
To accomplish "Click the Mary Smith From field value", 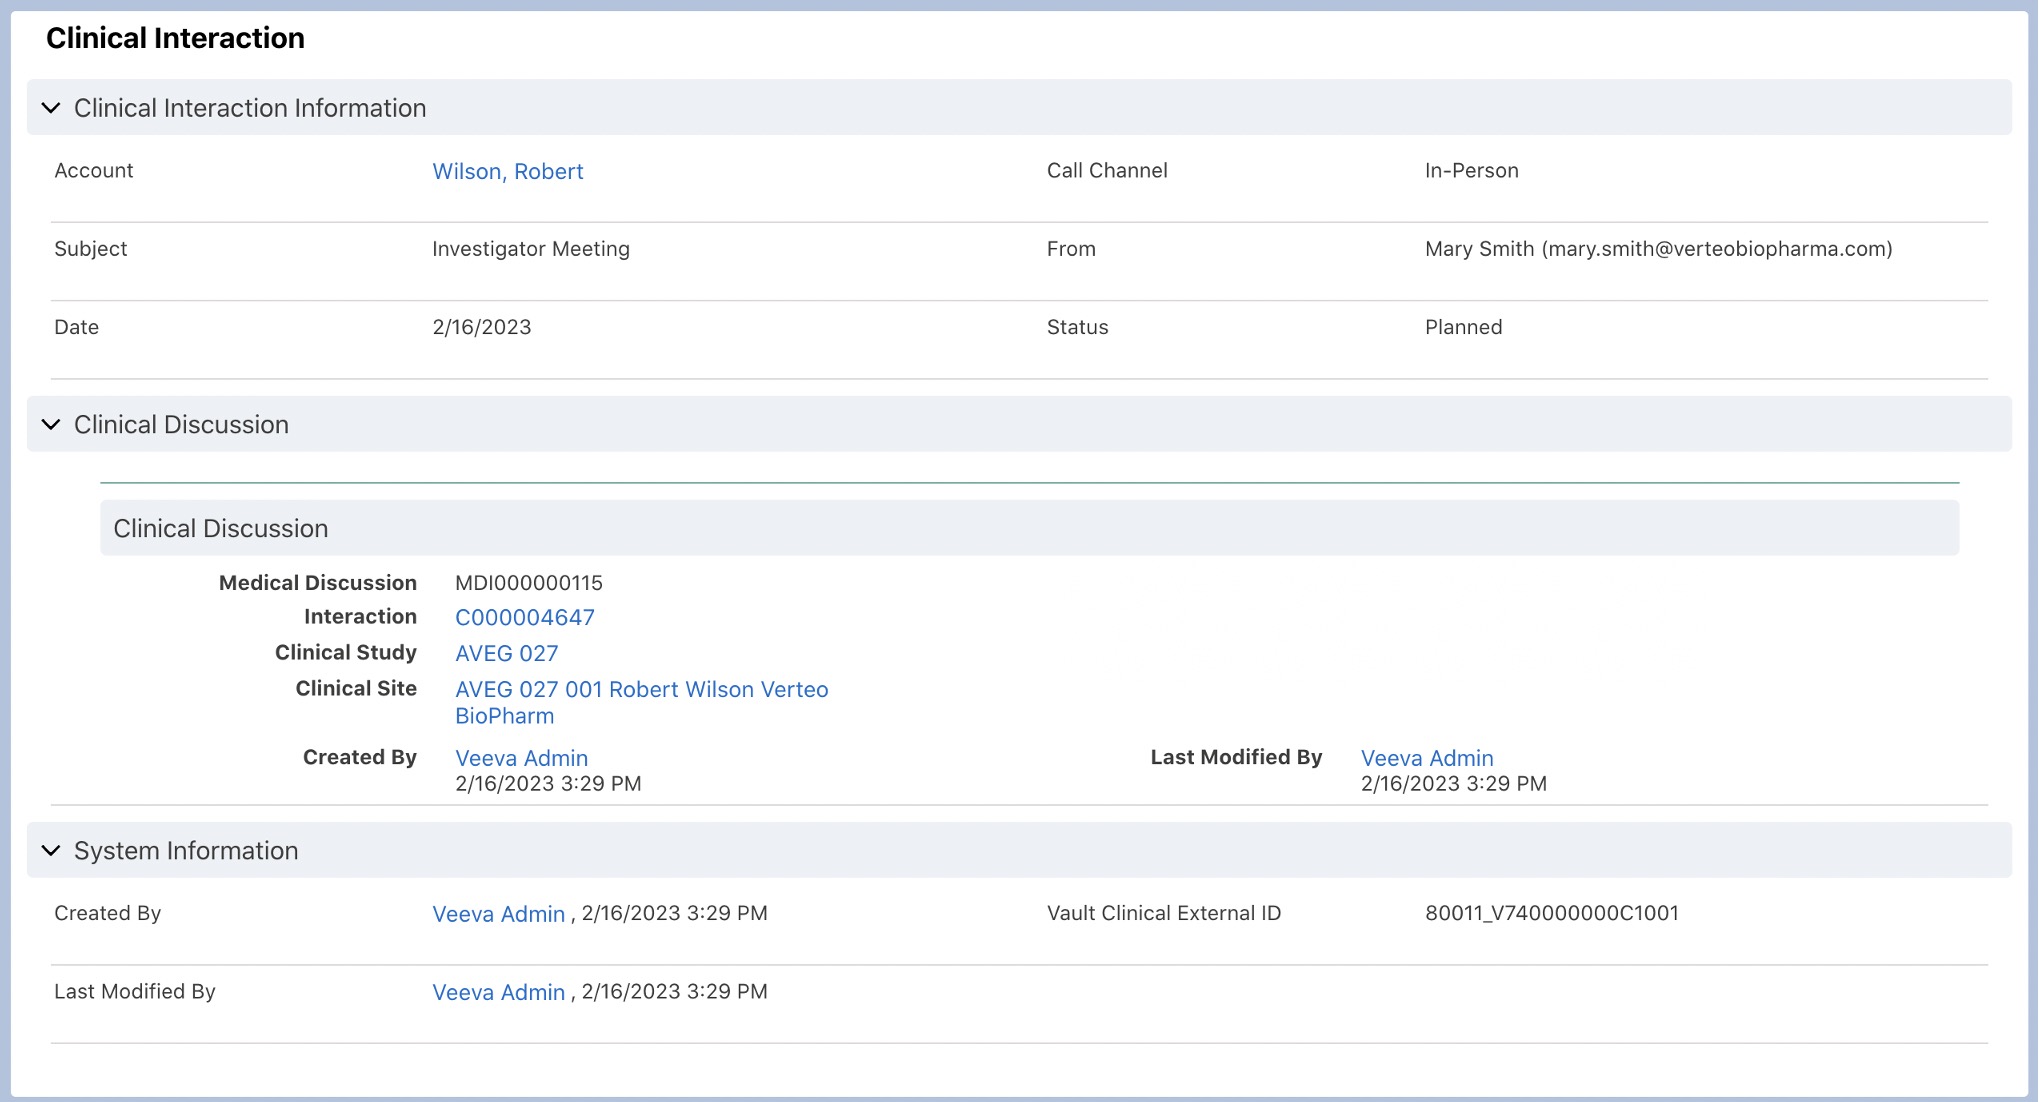I will [1657, 249].
